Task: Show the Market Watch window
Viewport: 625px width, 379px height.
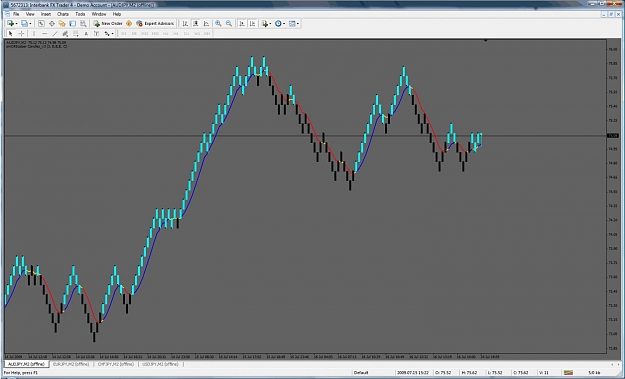Action: pyautogui.click(x=41, y=24)
